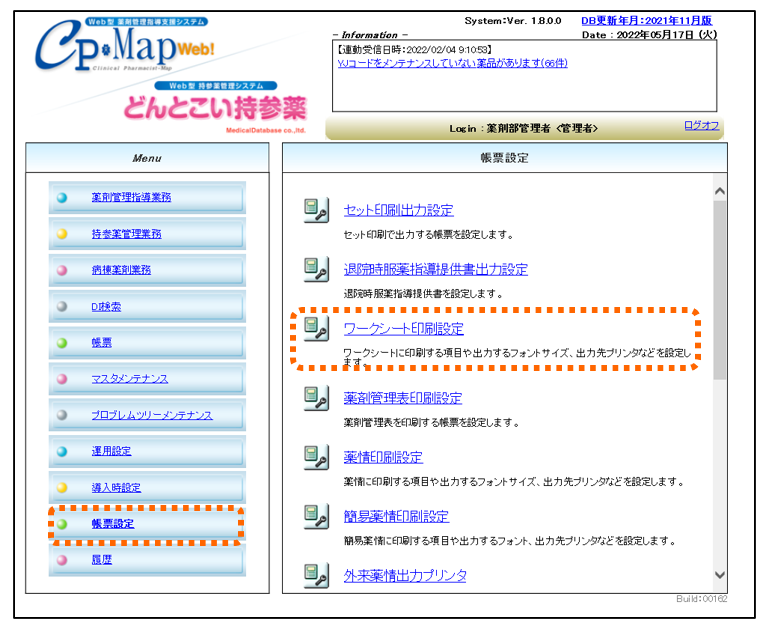The width and height of the screenshot is (766, 632).
Task: Open the 薬剤管理指導業務 menu item
Action: (x=130, y=198)
